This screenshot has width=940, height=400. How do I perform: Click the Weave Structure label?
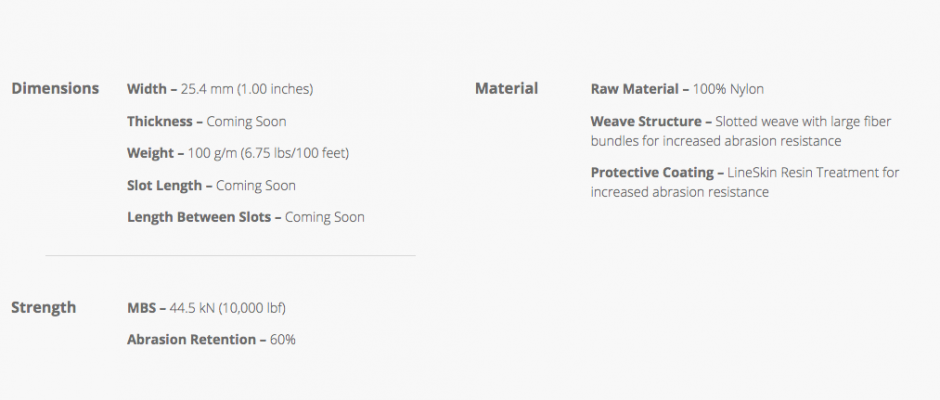pos(645,121)
